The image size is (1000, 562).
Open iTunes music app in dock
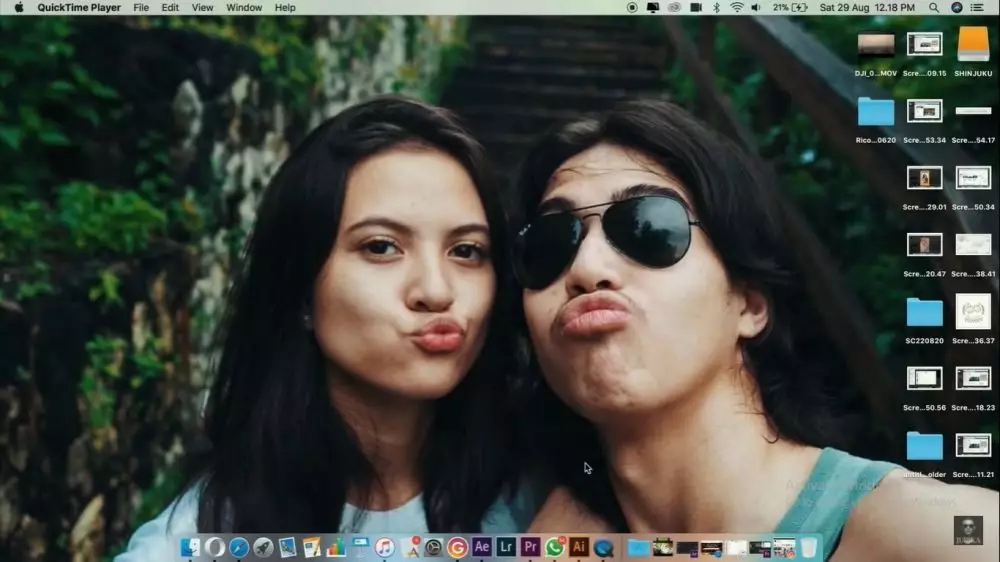click(385, 547)
